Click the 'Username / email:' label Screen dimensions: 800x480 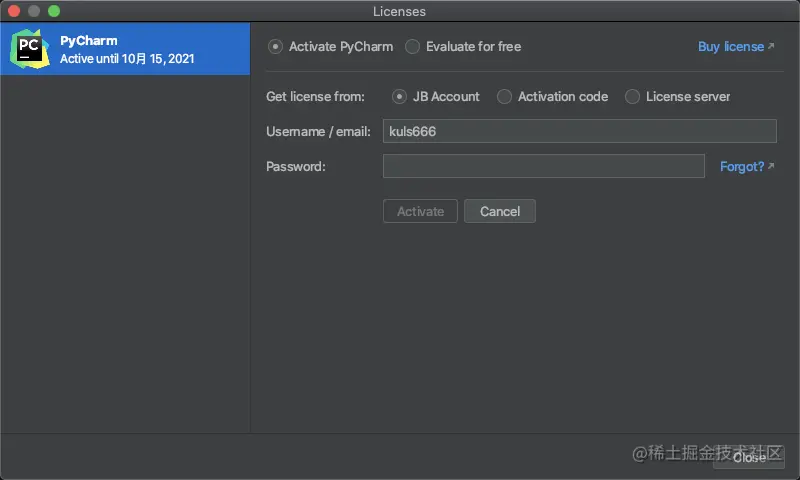pos(318,132)
